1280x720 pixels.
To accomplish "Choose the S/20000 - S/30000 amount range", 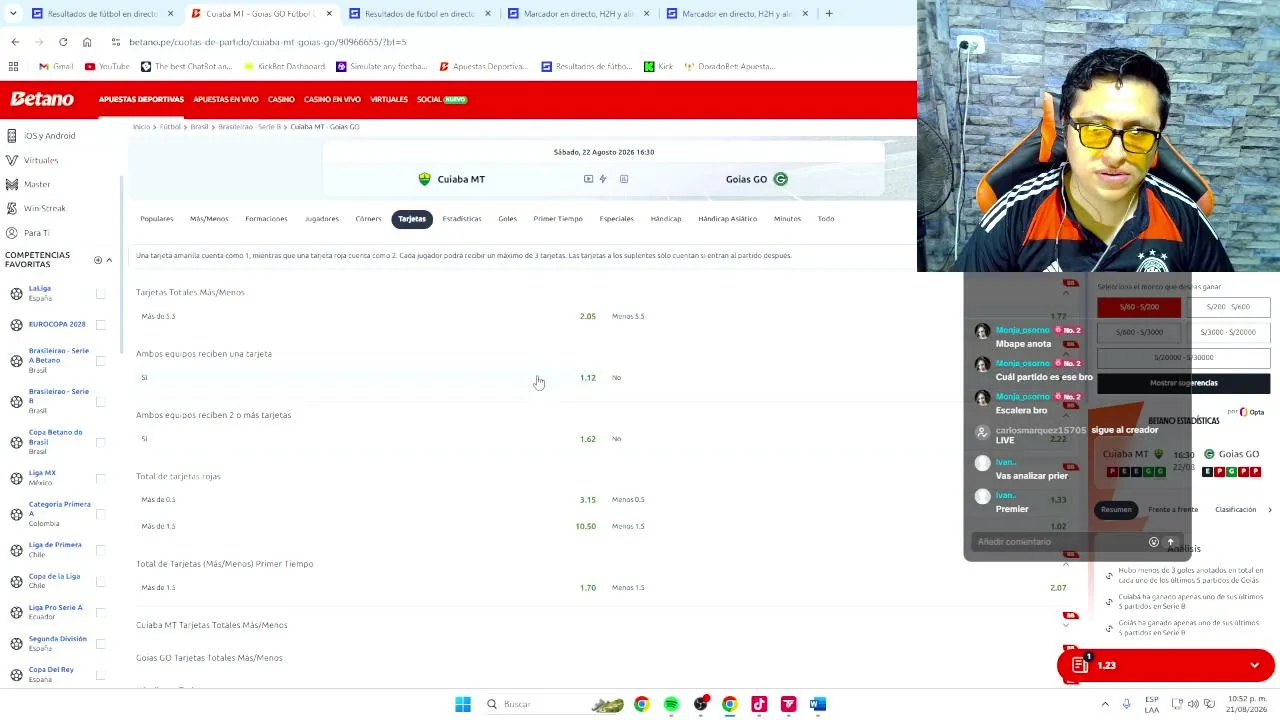I will tap(1184, 357).
